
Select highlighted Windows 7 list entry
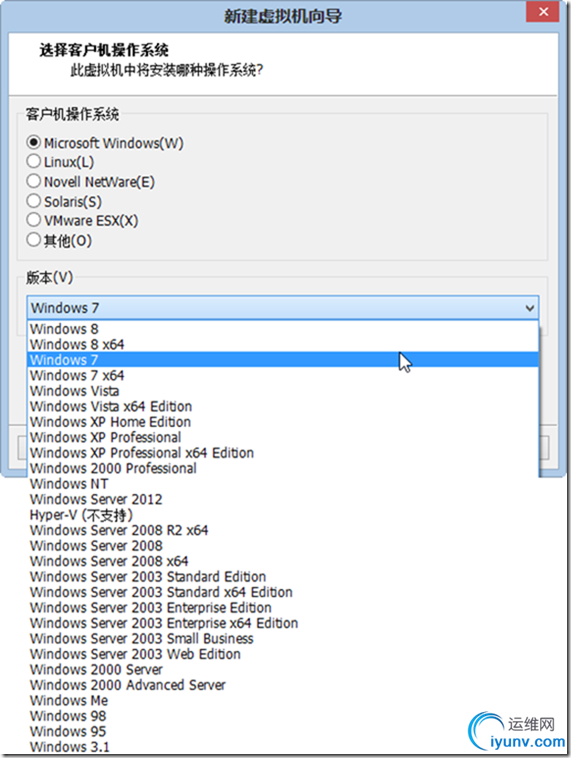click(x=283, y=360)
